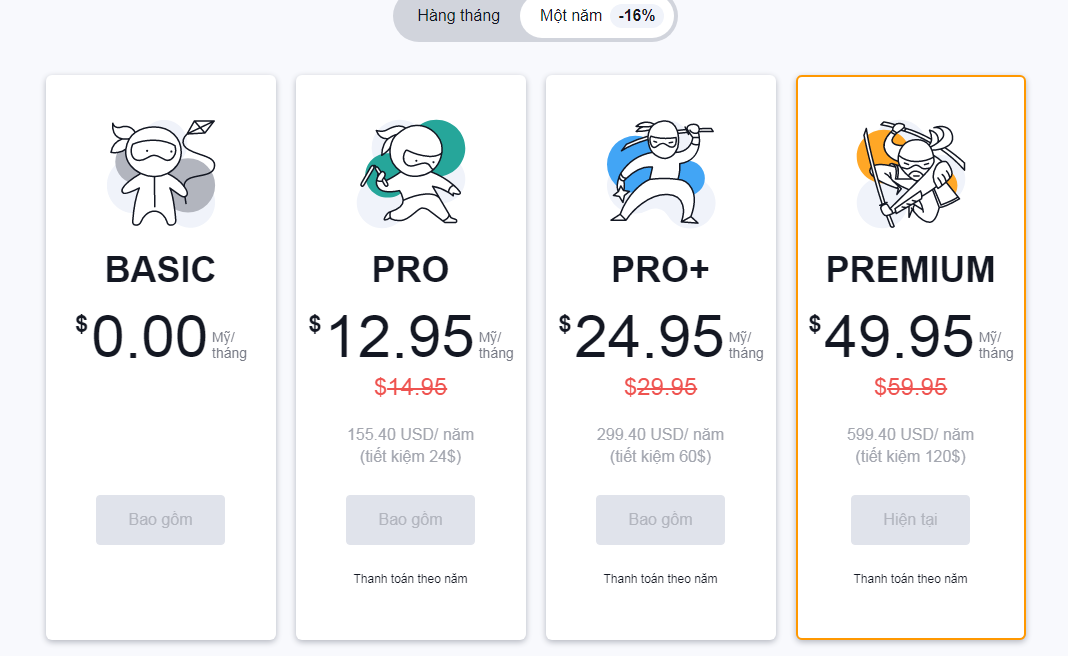
Task: Switch billing to Hàng tháng
Action: 459,16
